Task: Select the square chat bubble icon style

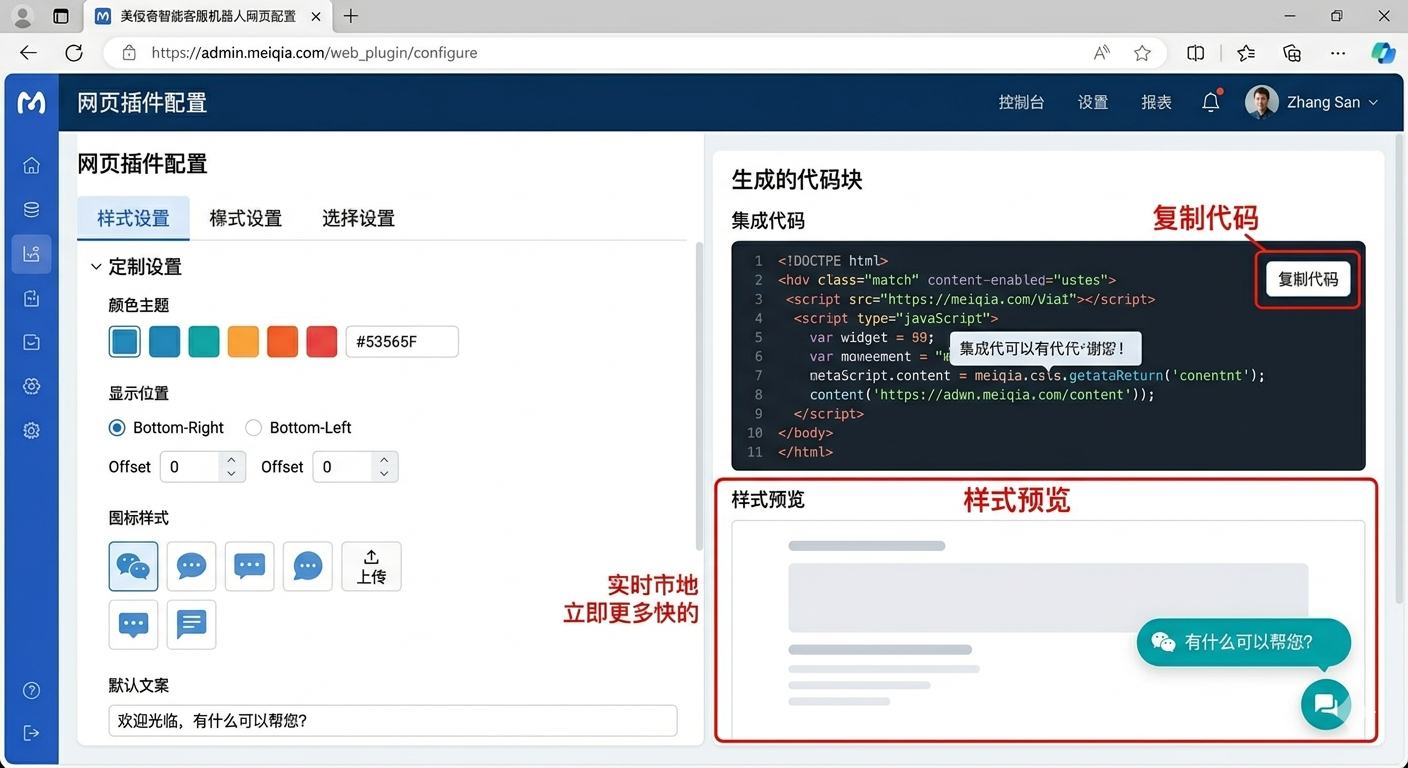Action: click(249, 566)
